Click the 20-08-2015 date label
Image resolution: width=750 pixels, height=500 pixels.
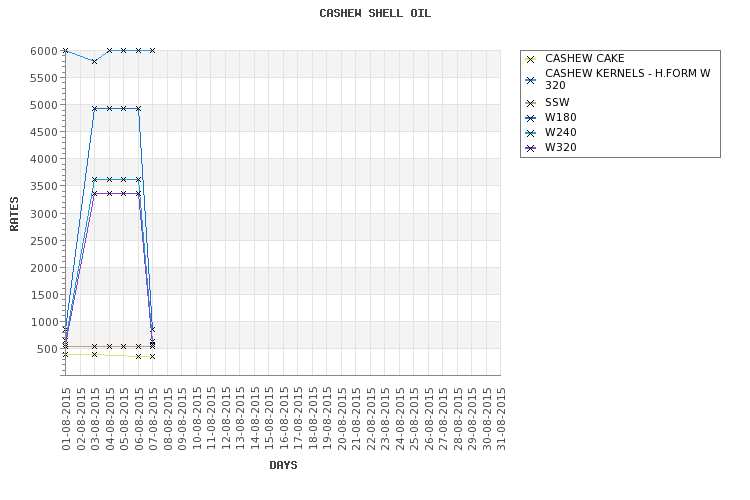342,419
